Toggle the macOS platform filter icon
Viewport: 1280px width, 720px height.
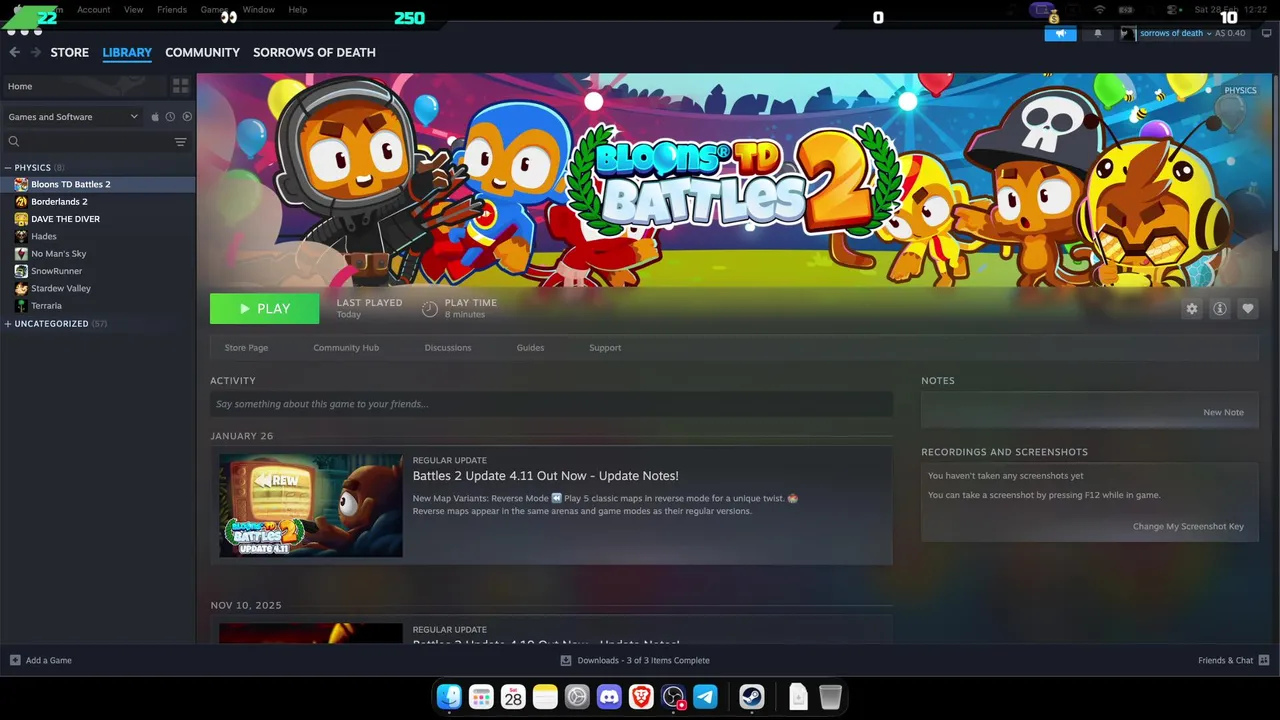pos(155,117)
